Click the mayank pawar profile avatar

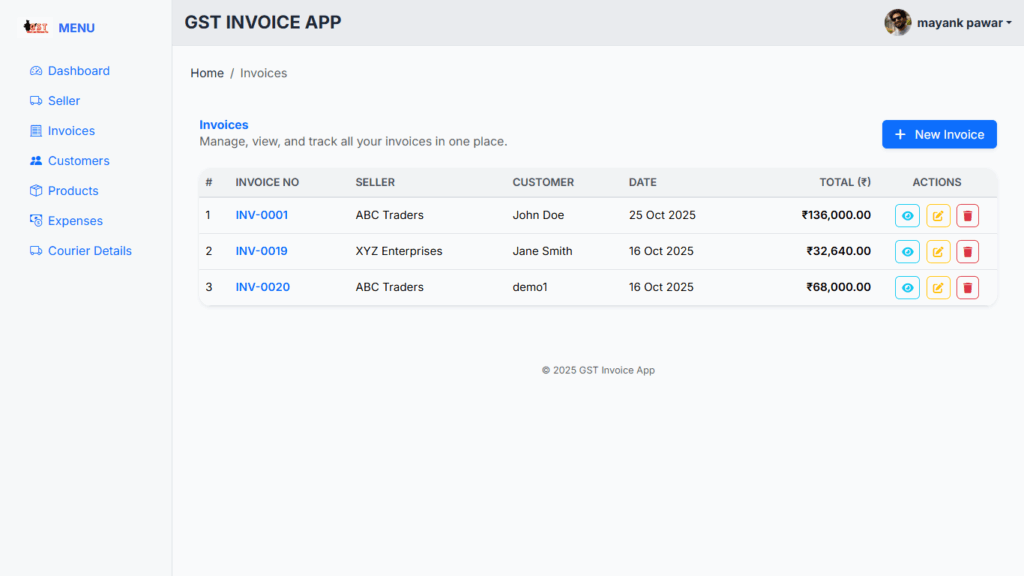(x=897, y=23)
